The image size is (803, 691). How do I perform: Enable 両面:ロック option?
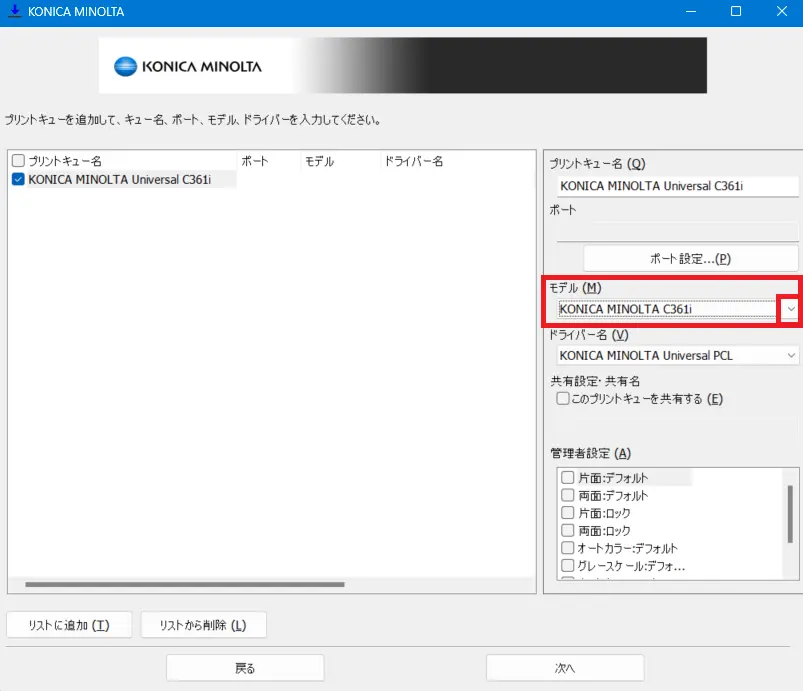click(x=568, y=531)
